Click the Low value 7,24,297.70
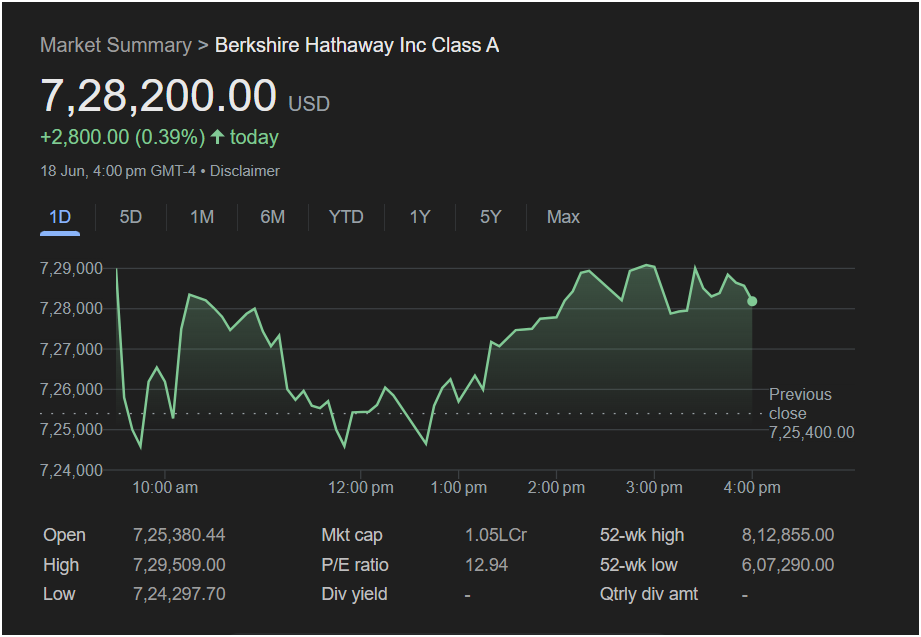 click(179, 594)
